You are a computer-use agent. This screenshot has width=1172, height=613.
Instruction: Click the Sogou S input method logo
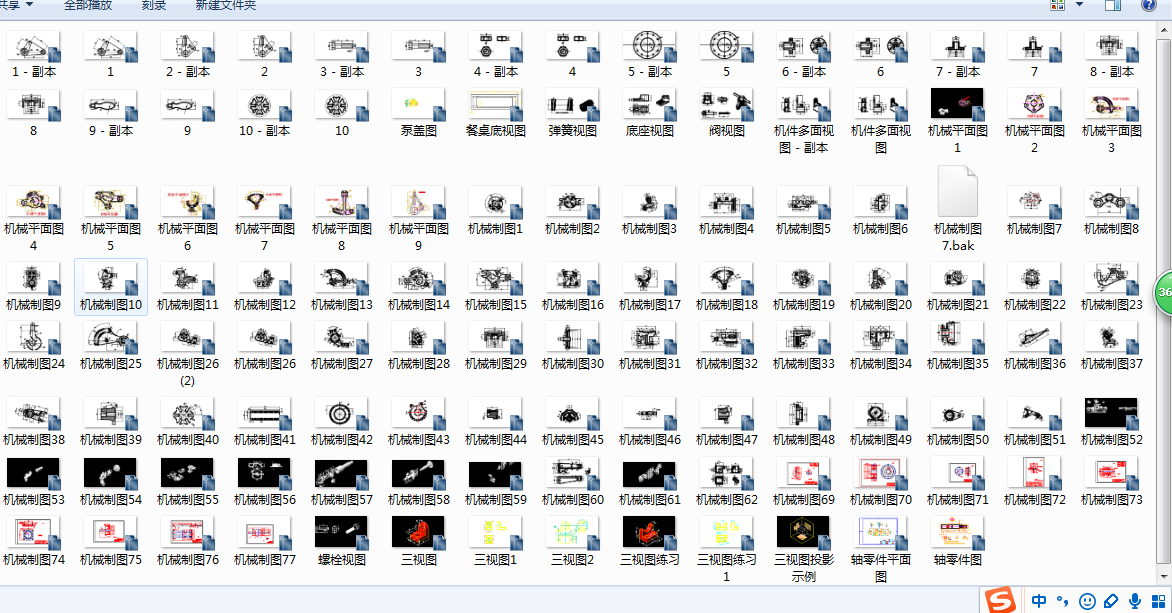click(1000, 600)
